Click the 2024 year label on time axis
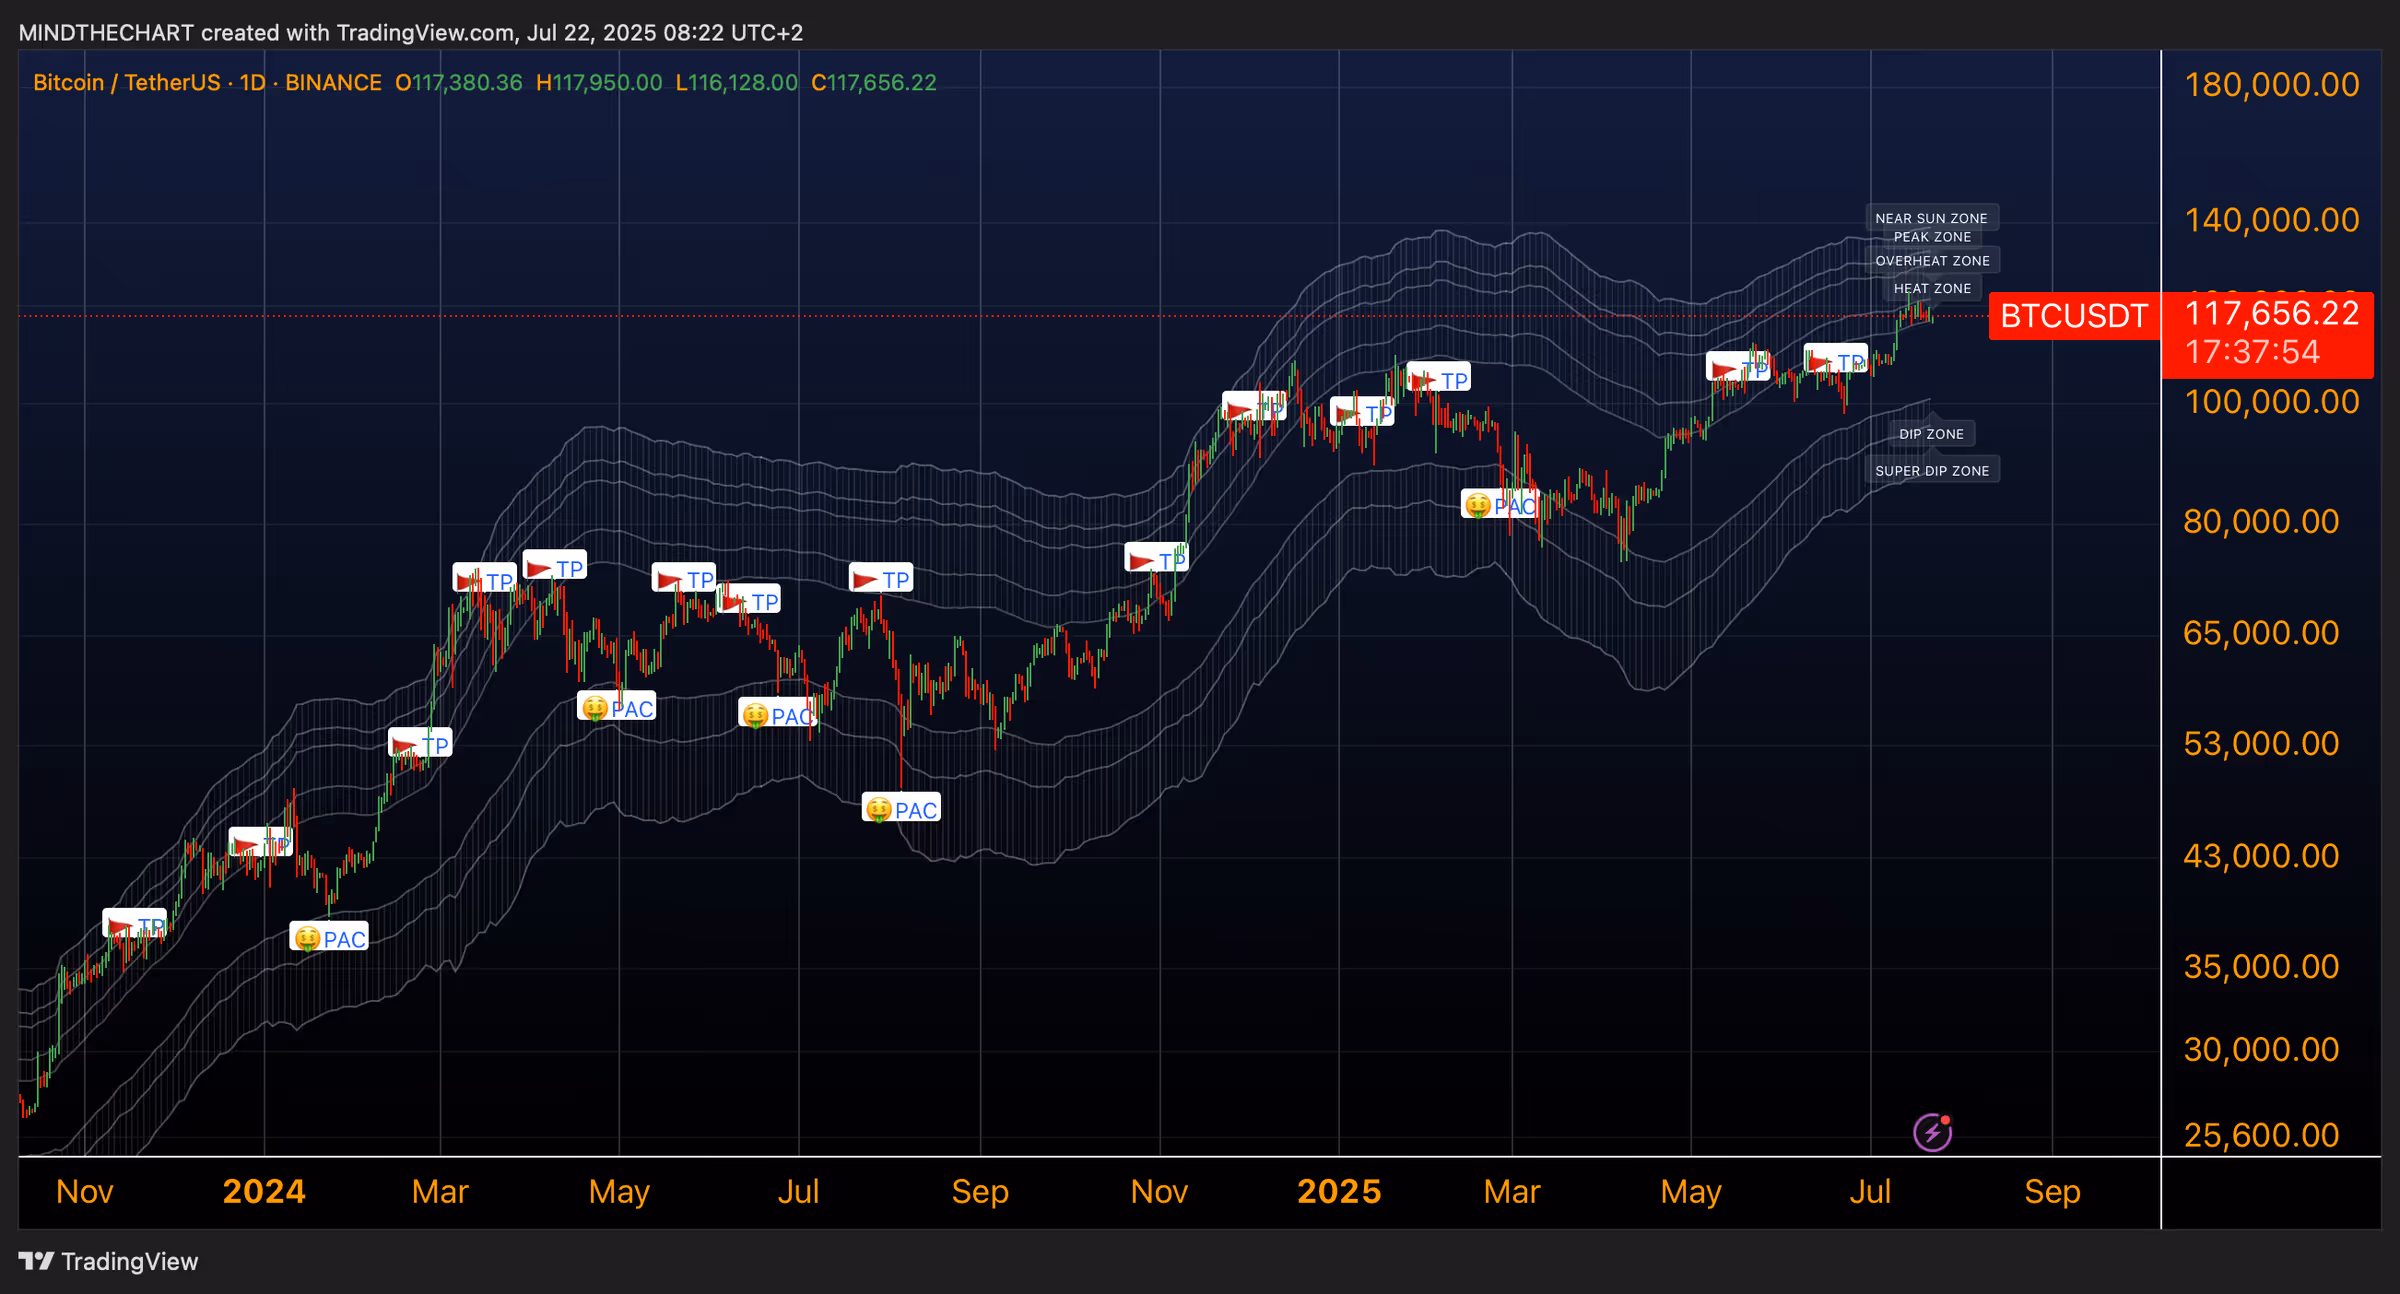Viewport: 2400px width, 1294px height. tap(264, 1191)
